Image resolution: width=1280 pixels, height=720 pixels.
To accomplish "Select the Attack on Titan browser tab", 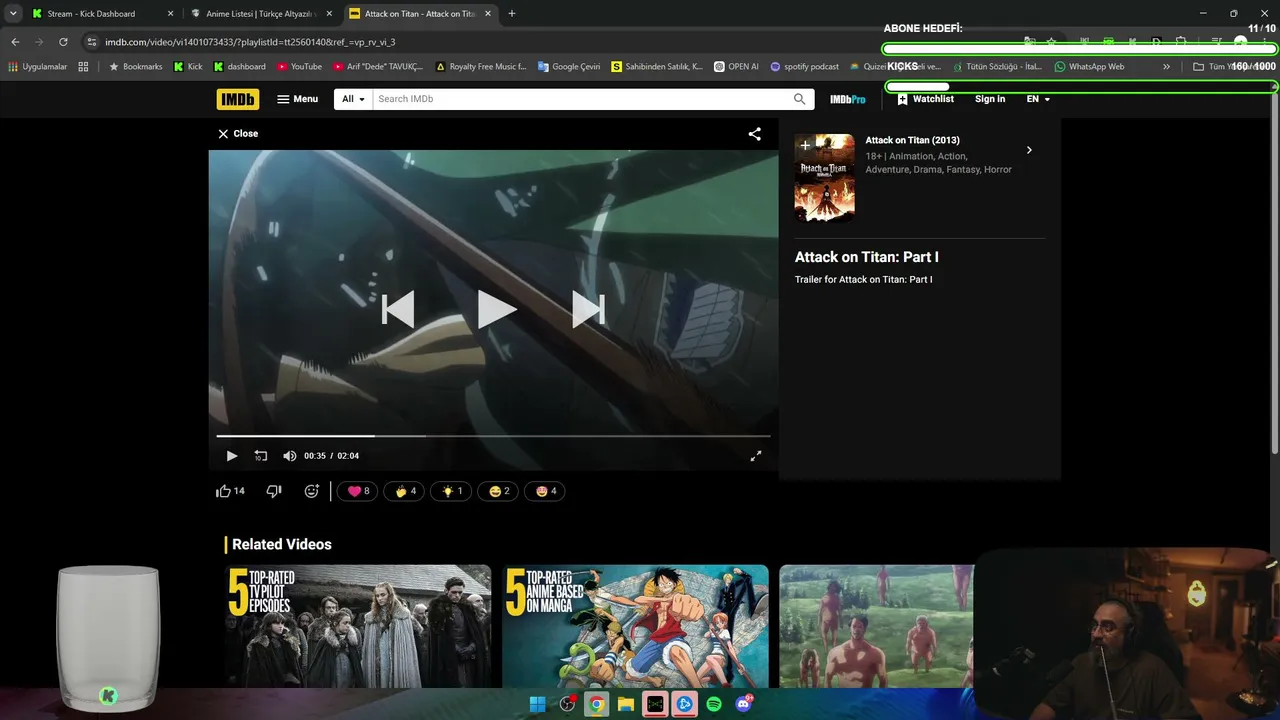I will pyautogui.click(x=420, y=14).
